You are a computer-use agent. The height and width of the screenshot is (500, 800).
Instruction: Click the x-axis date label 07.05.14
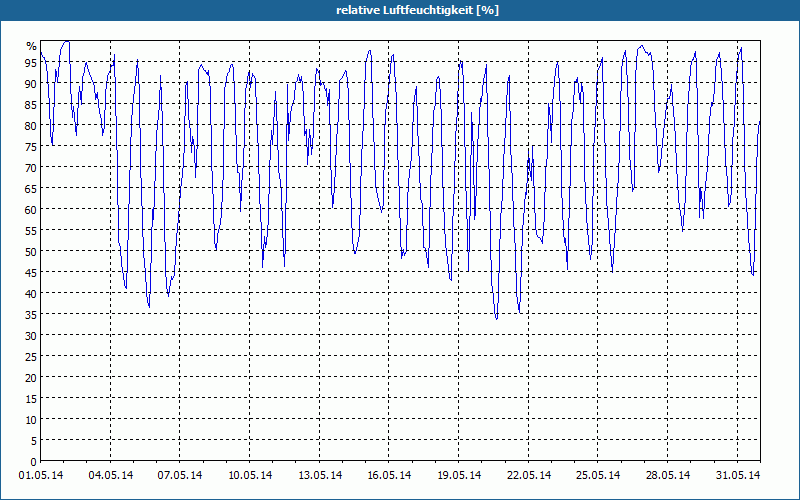click(x=180, y=475)
